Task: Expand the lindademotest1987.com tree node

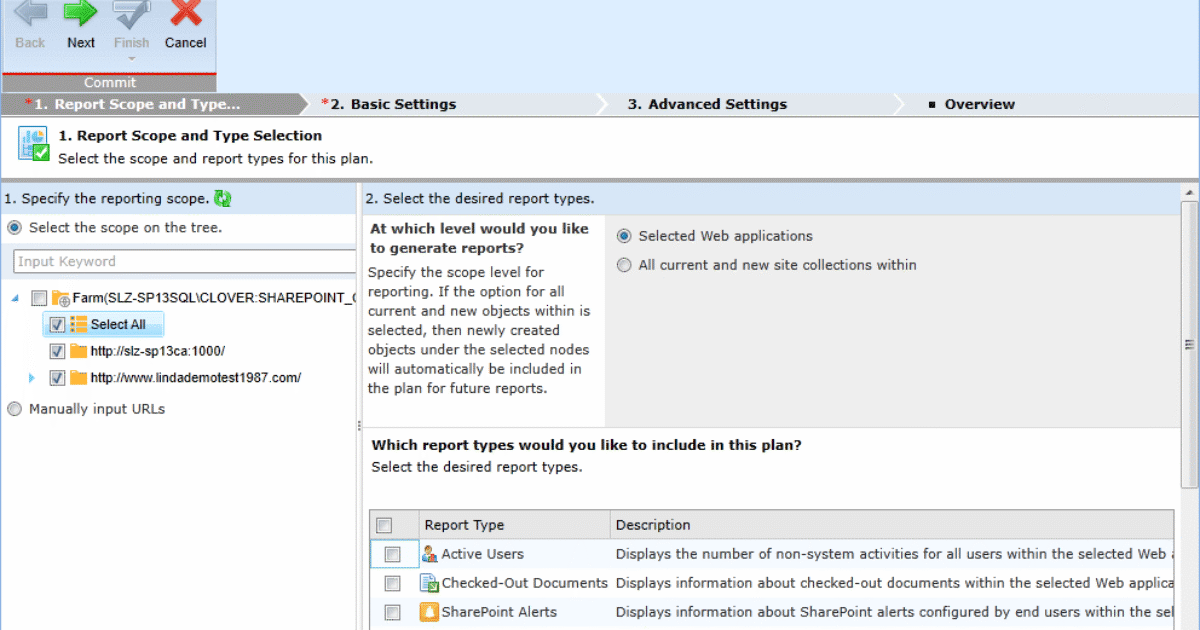Action: coord(31,377)
